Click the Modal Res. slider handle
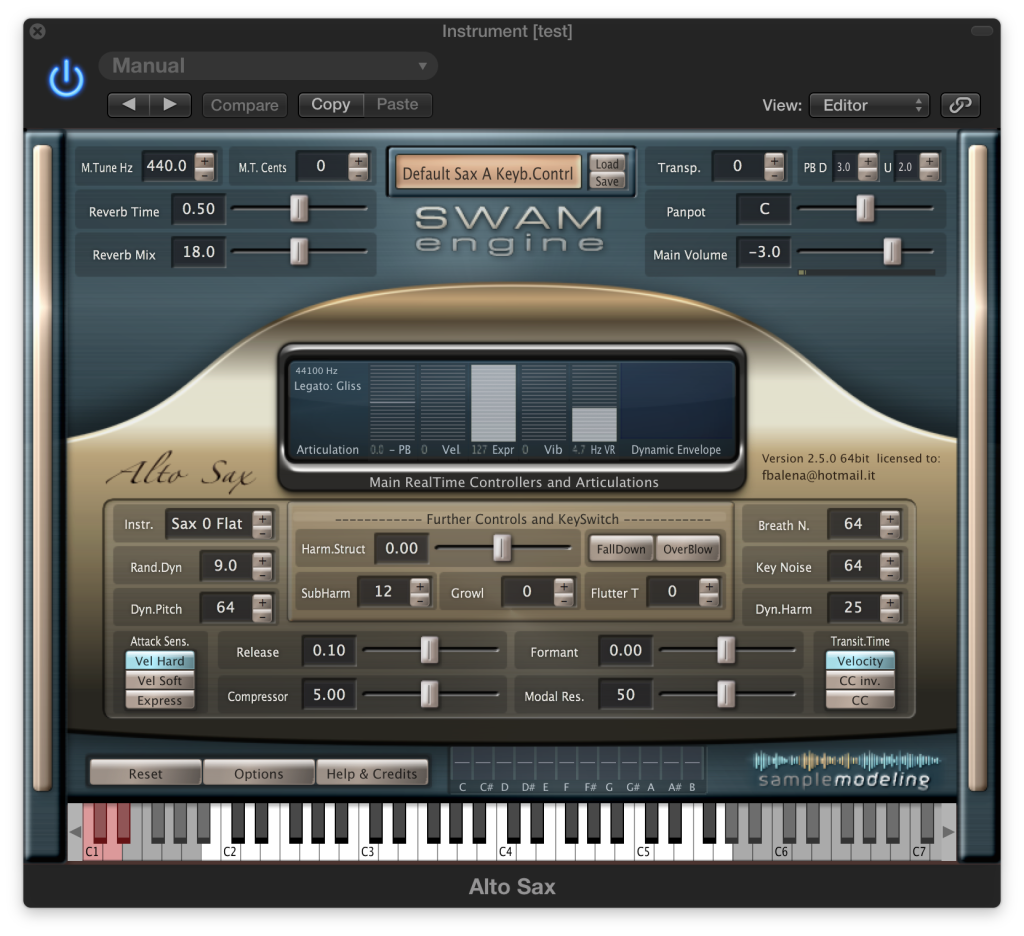Screen dimensions: 1024x936 [726, 694]
